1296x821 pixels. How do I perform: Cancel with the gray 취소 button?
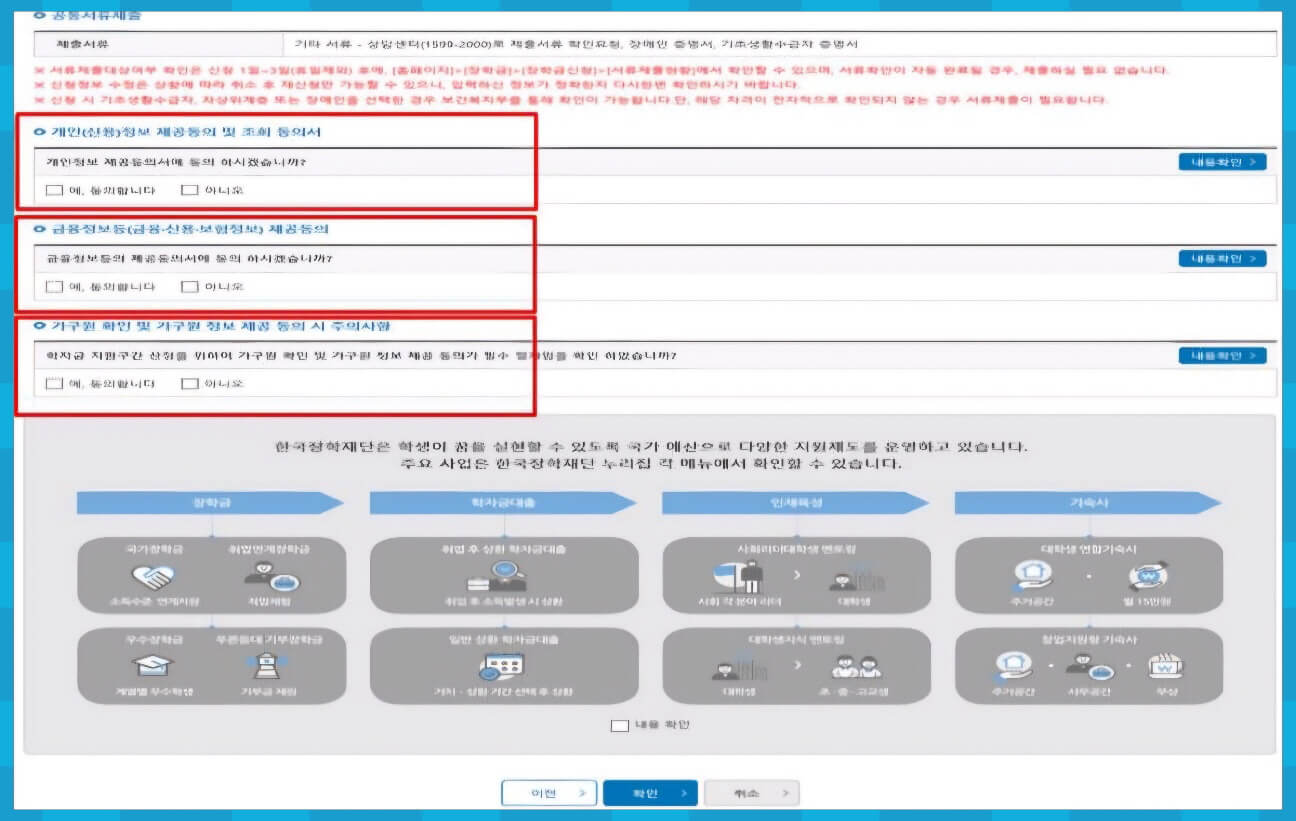pyautogui.click(x=751, y=793)
